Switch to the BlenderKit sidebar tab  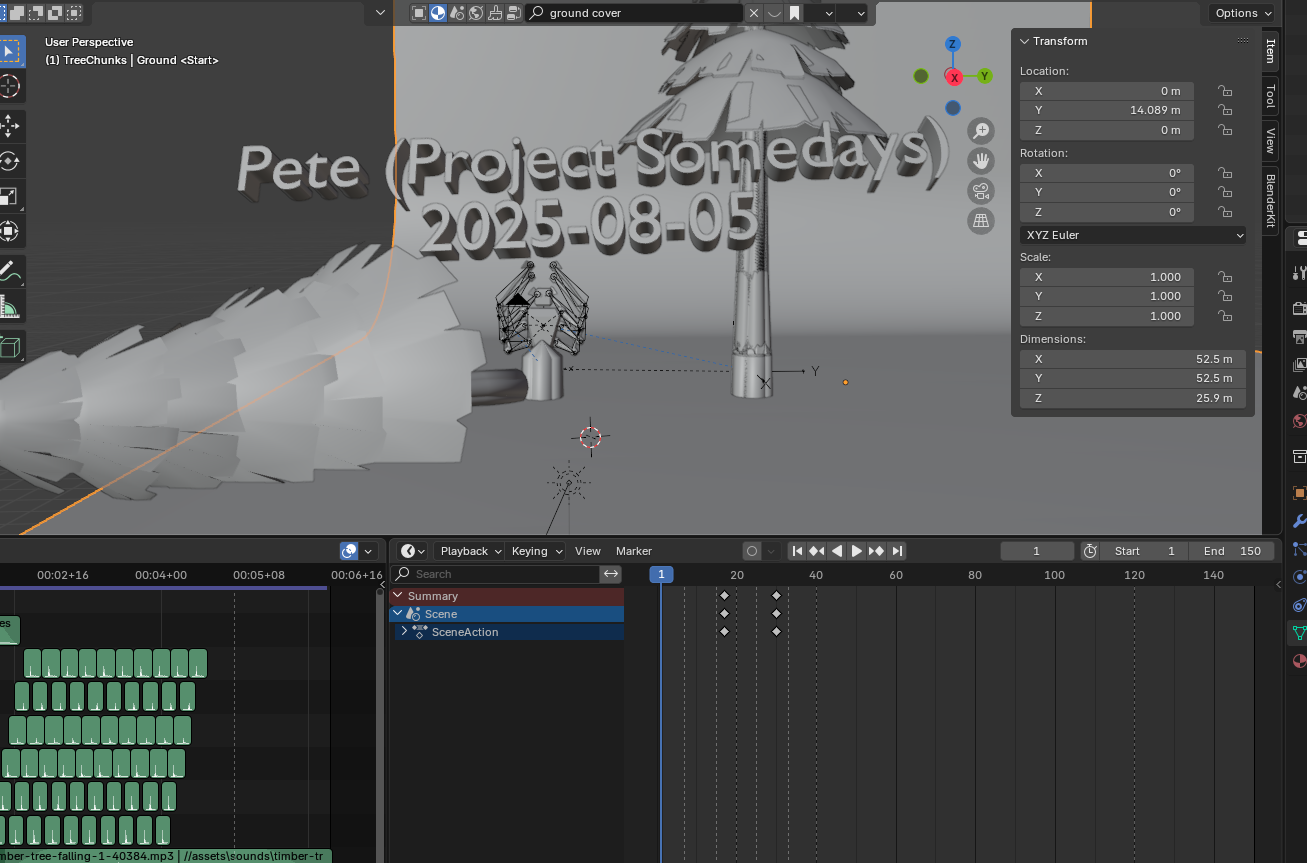[x=1270, y=200]
